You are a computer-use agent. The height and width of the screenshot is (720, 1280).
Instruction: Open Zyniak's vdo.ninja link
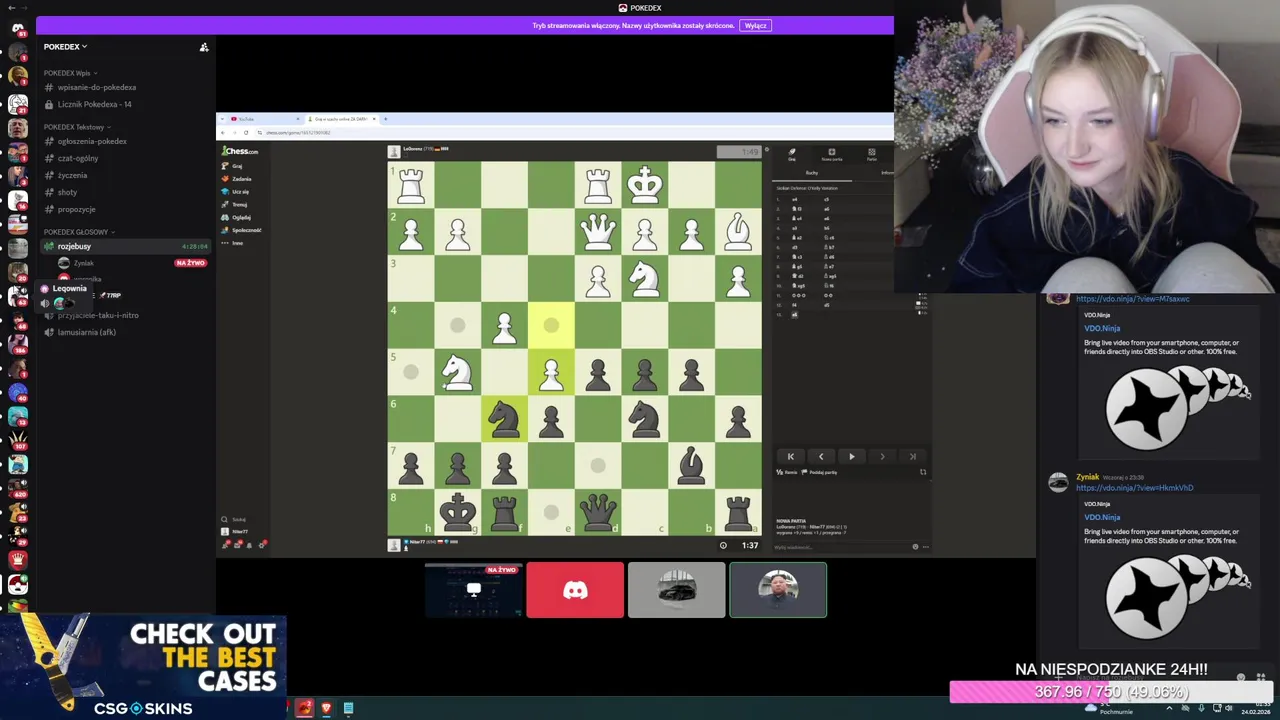(x=1134, y=488)
